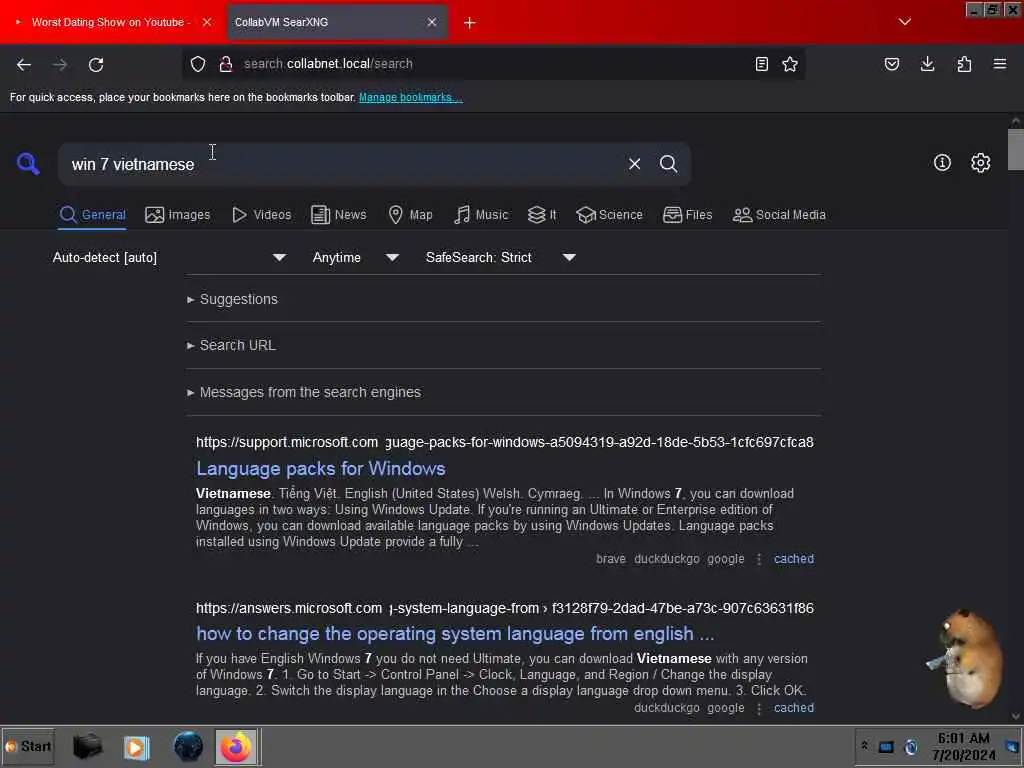Click the scrollbar down arrow
The width and height of the screenshot is (1024, 768).
click(1015, 716)
